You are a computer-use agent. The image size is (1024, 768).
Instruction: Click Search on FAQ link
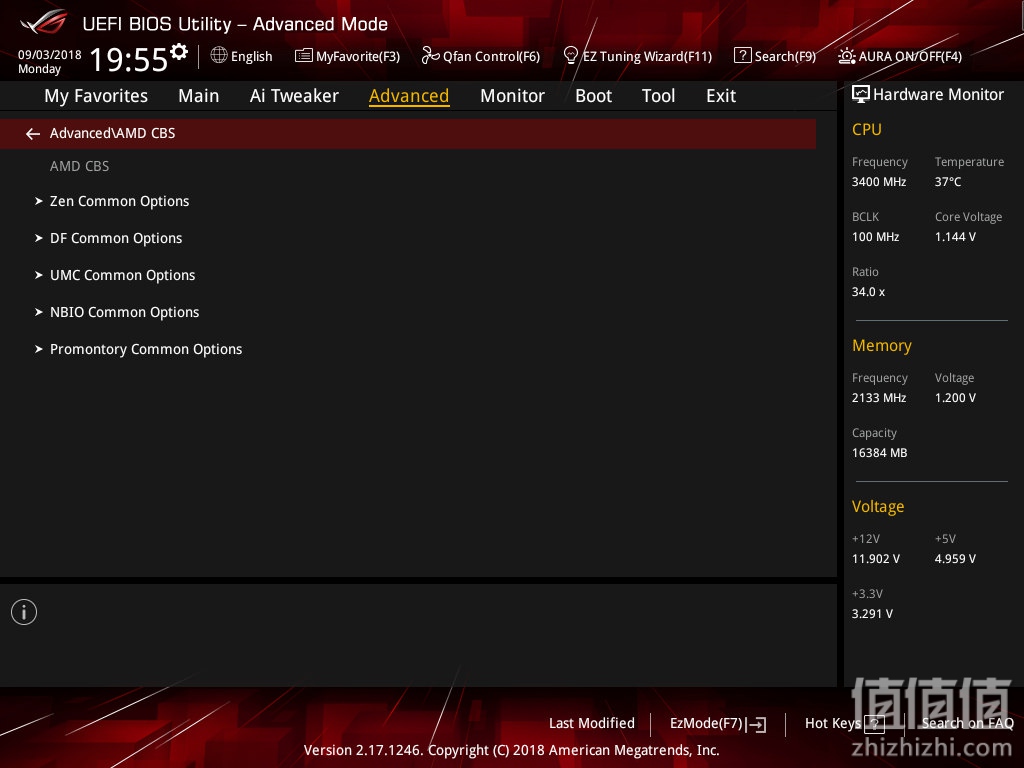(967, 723)
